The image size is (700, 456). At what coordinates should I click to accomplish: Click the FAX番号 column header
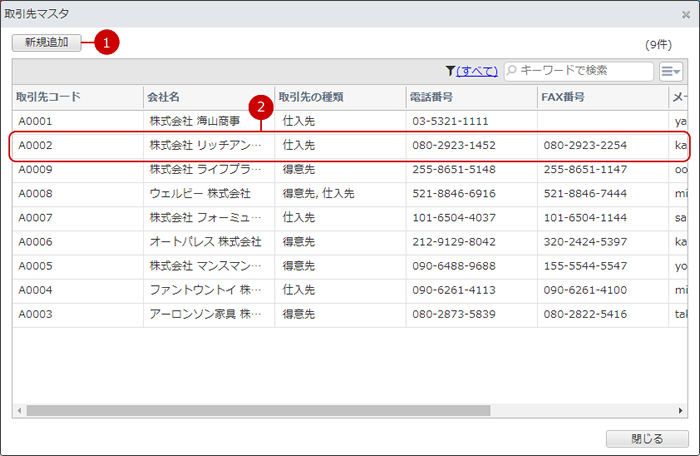[x=602, y=97]
